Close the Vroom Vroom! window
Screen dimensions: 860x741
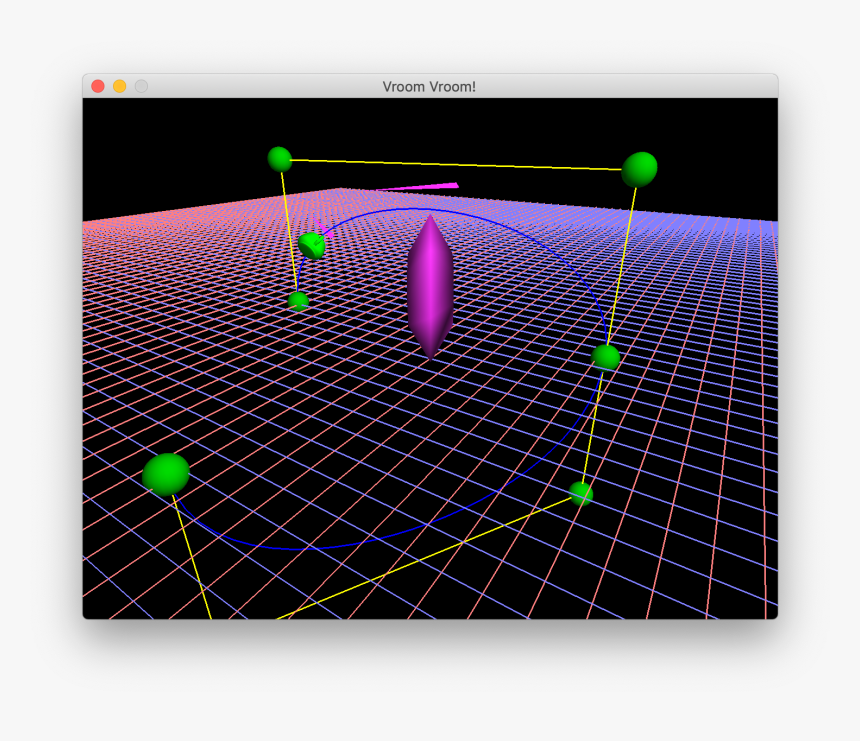tap(98, 86)
